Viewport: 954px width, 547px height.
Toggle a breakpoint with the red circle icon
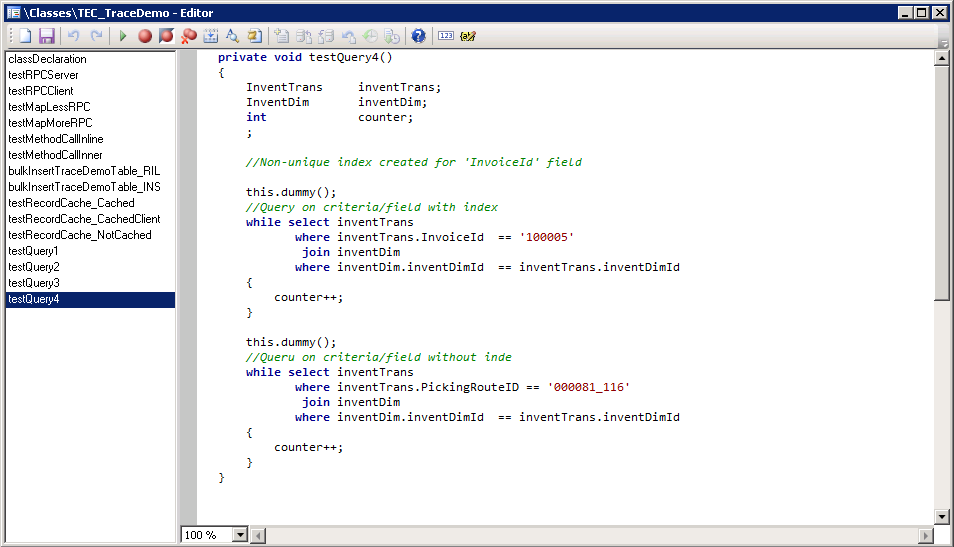coord(145,37)
